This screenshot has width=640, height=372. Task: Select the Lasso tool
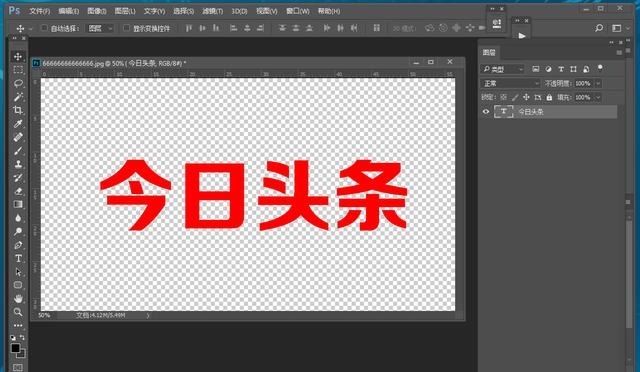coord(18,83)
